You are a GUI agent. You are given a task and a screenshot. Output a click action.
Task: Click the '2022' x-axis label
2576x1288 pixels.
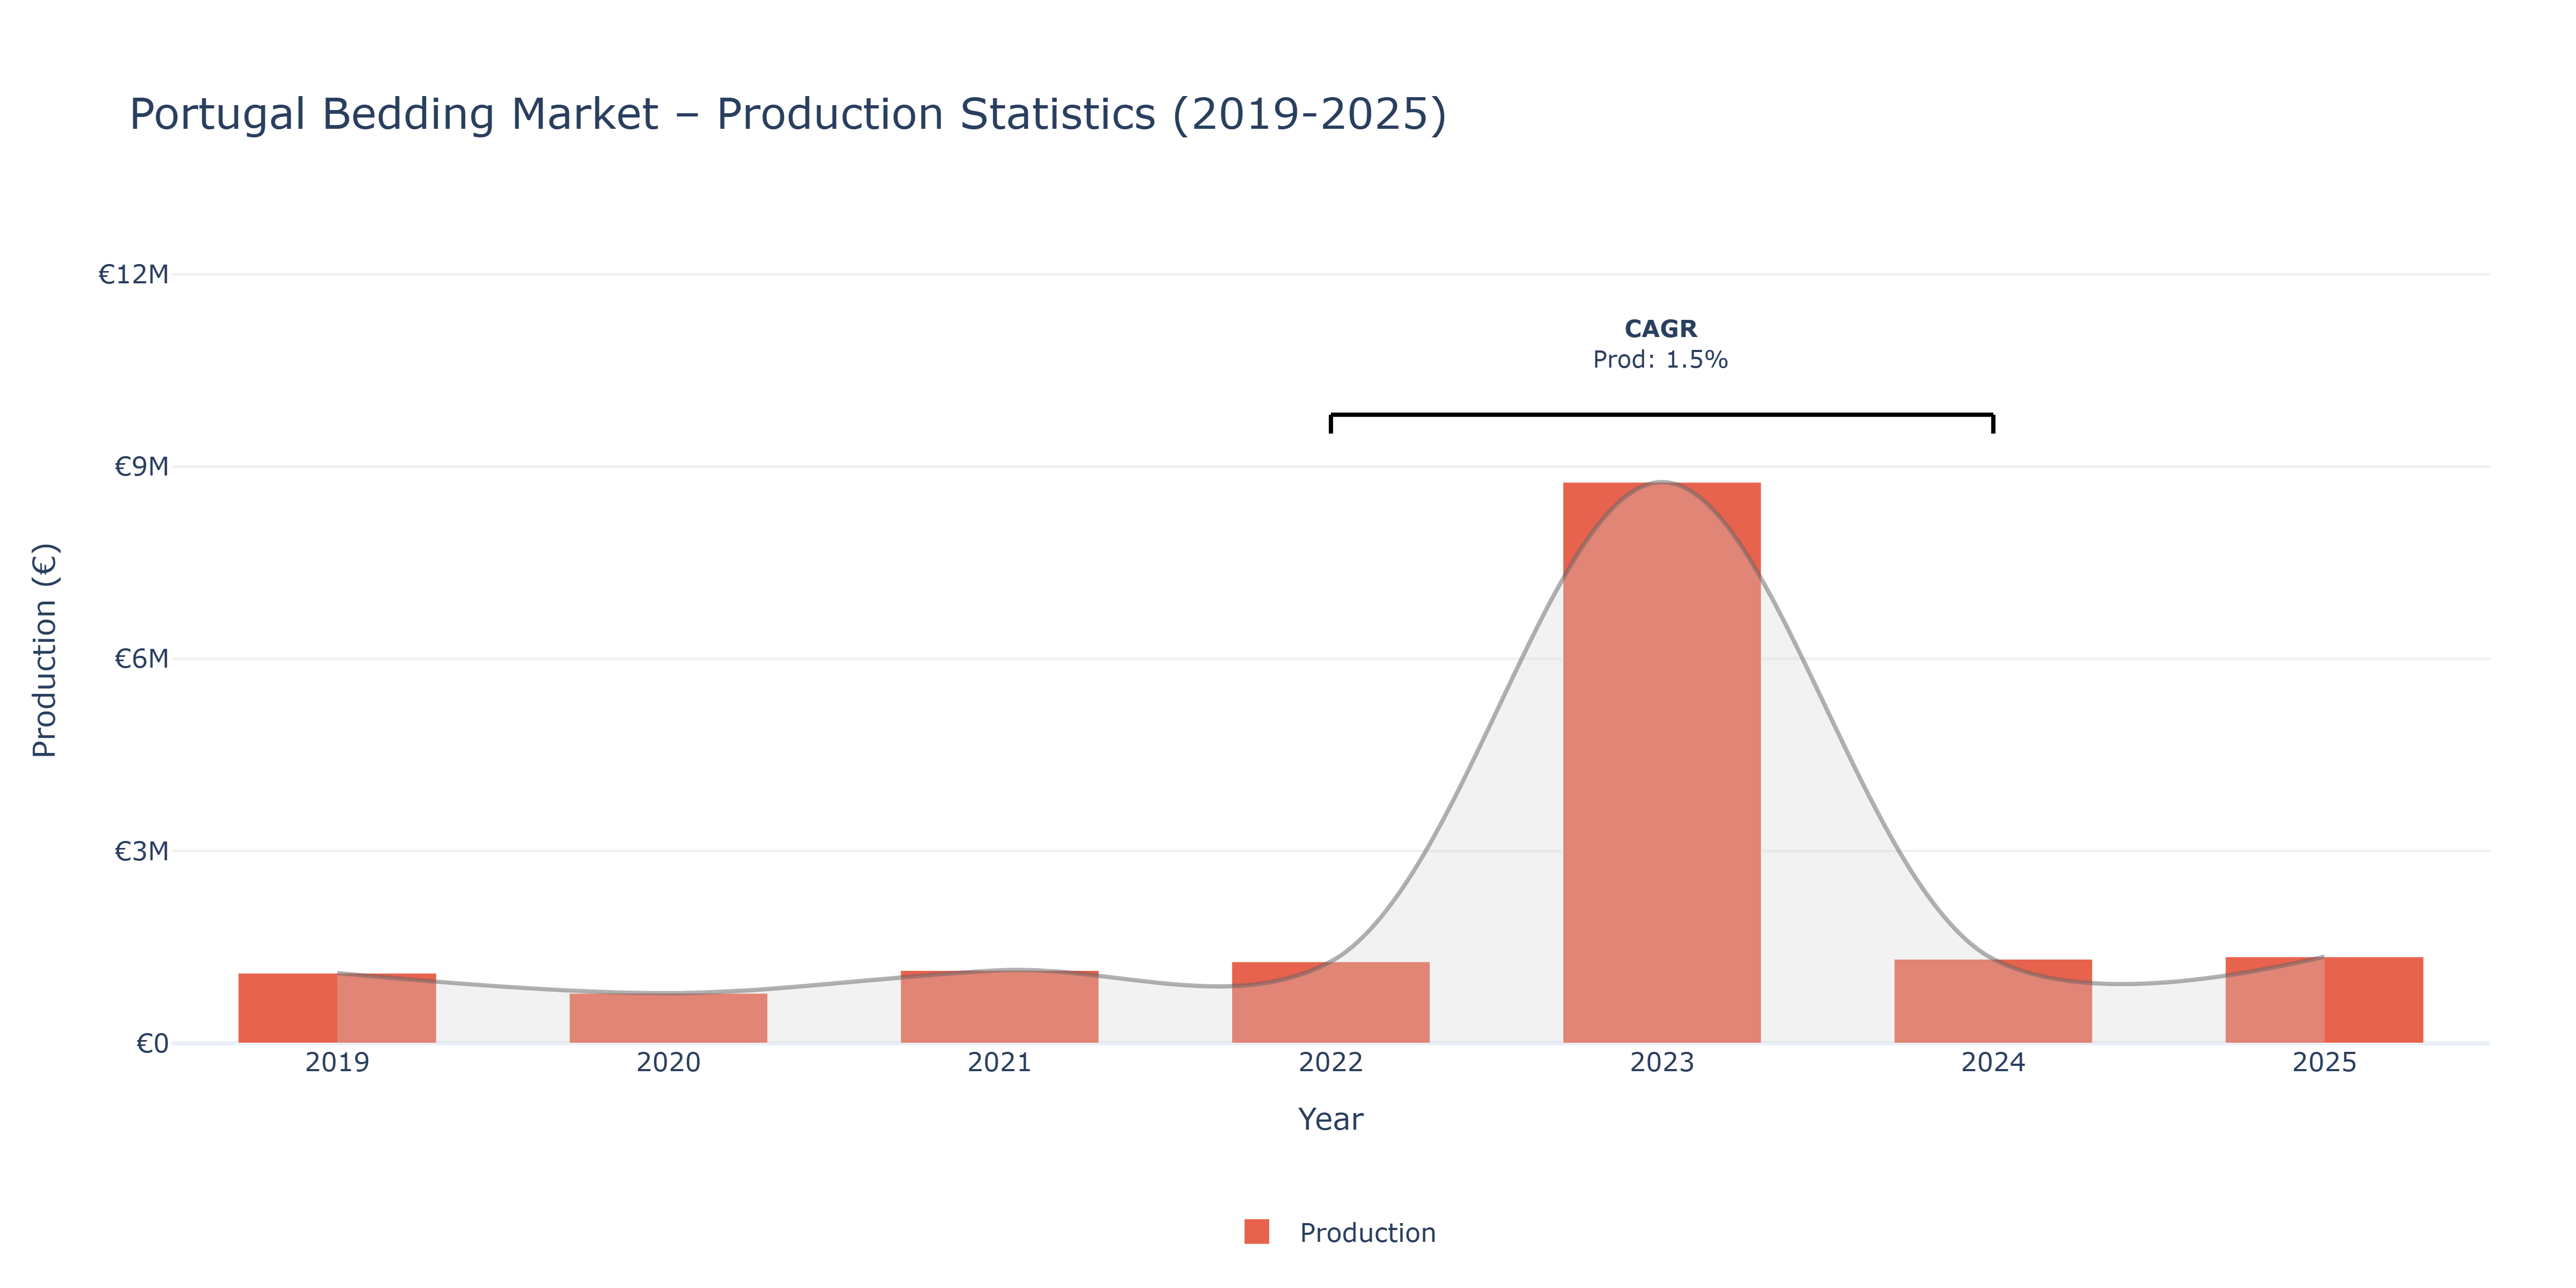coord(1330,1062)
